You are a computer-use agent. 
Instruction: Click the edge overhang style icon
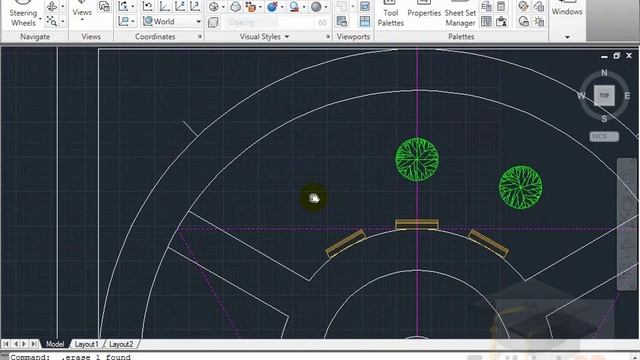point(294,7)
